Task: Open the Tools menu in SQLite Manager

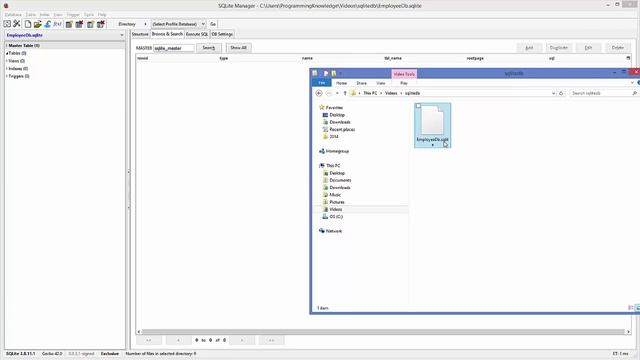Action: click(x=89, y=15)
